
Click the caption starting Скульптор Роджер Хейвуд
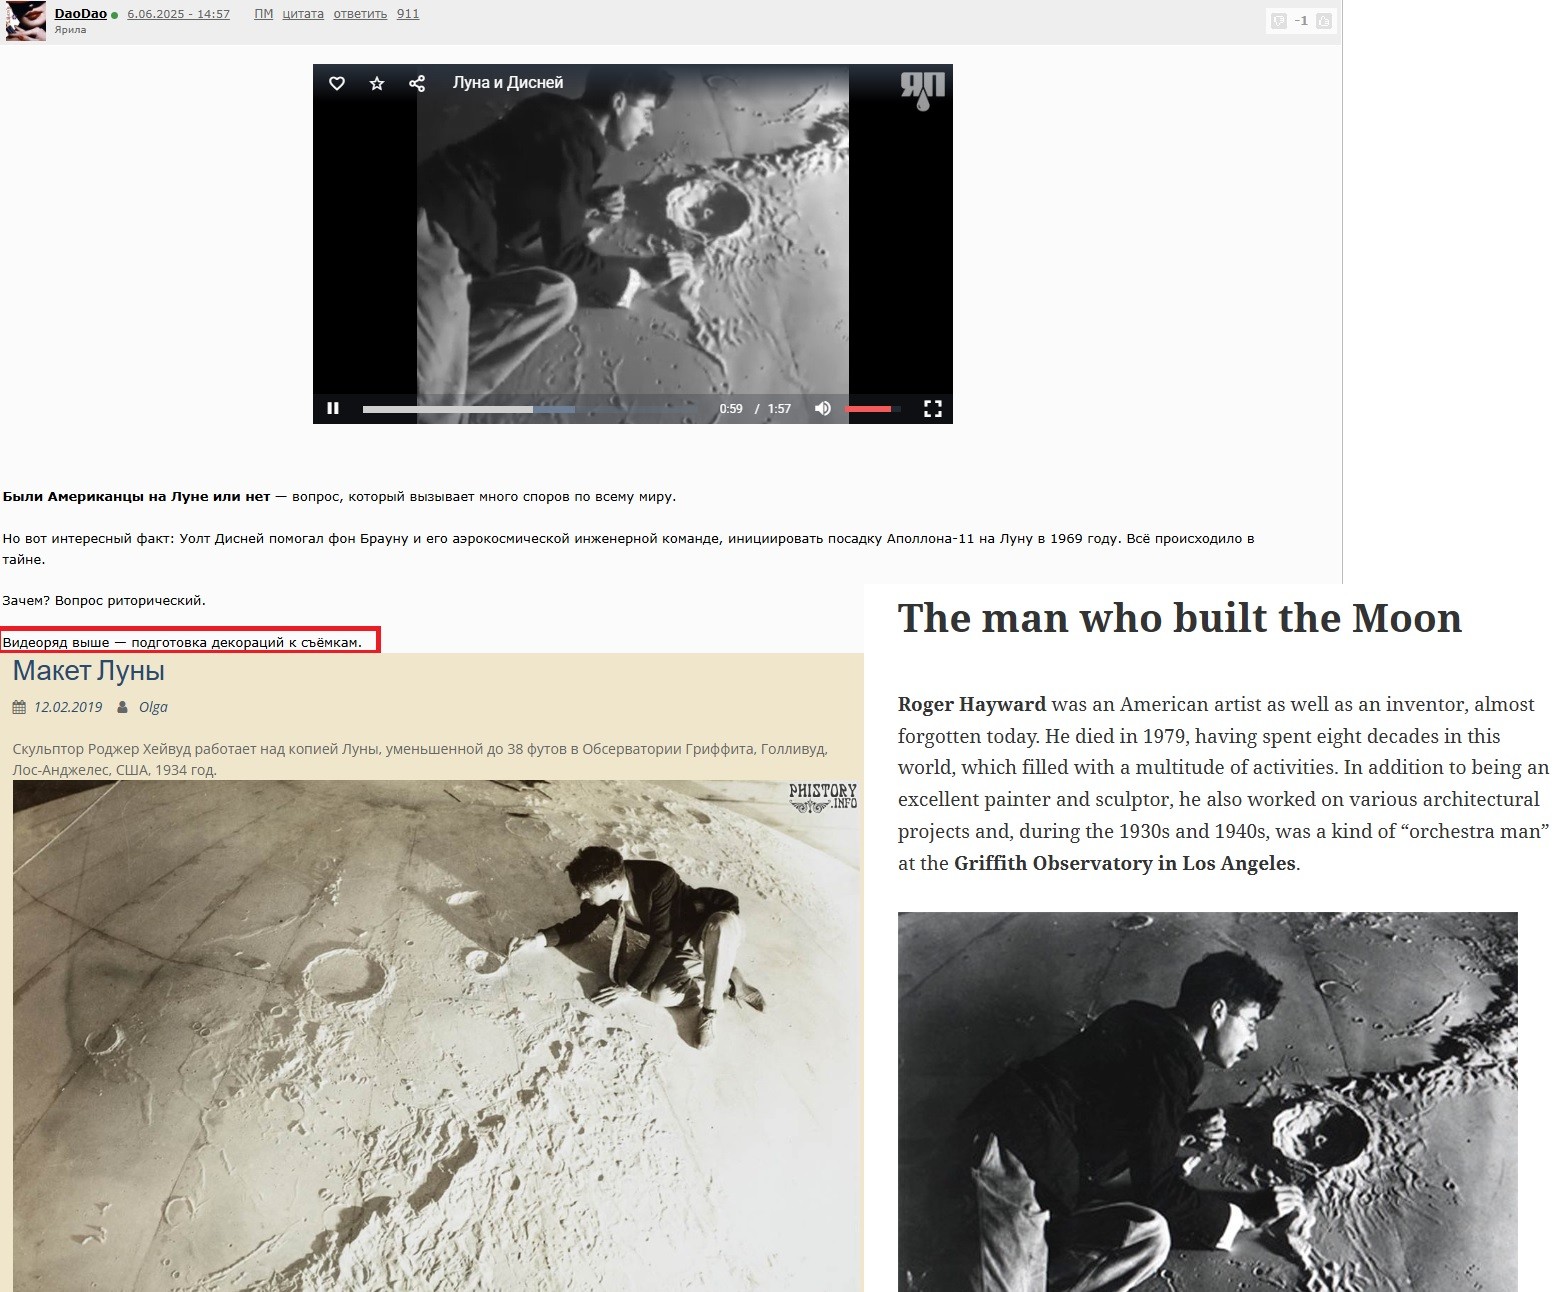click(x=420, y=759)
